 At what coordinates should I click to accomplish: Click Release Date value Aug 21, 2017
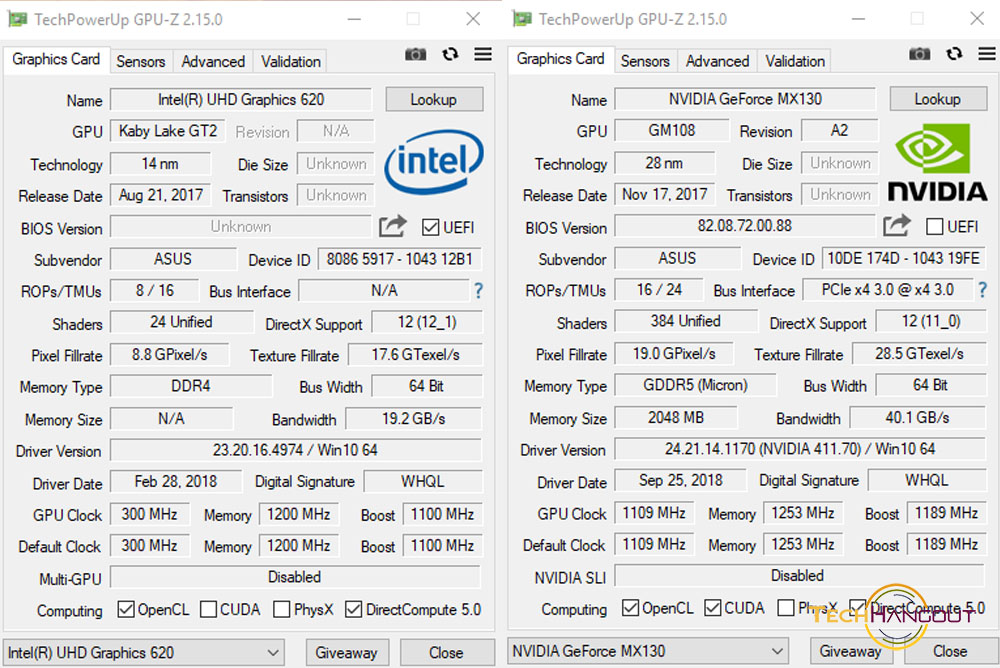pos(161,195)
